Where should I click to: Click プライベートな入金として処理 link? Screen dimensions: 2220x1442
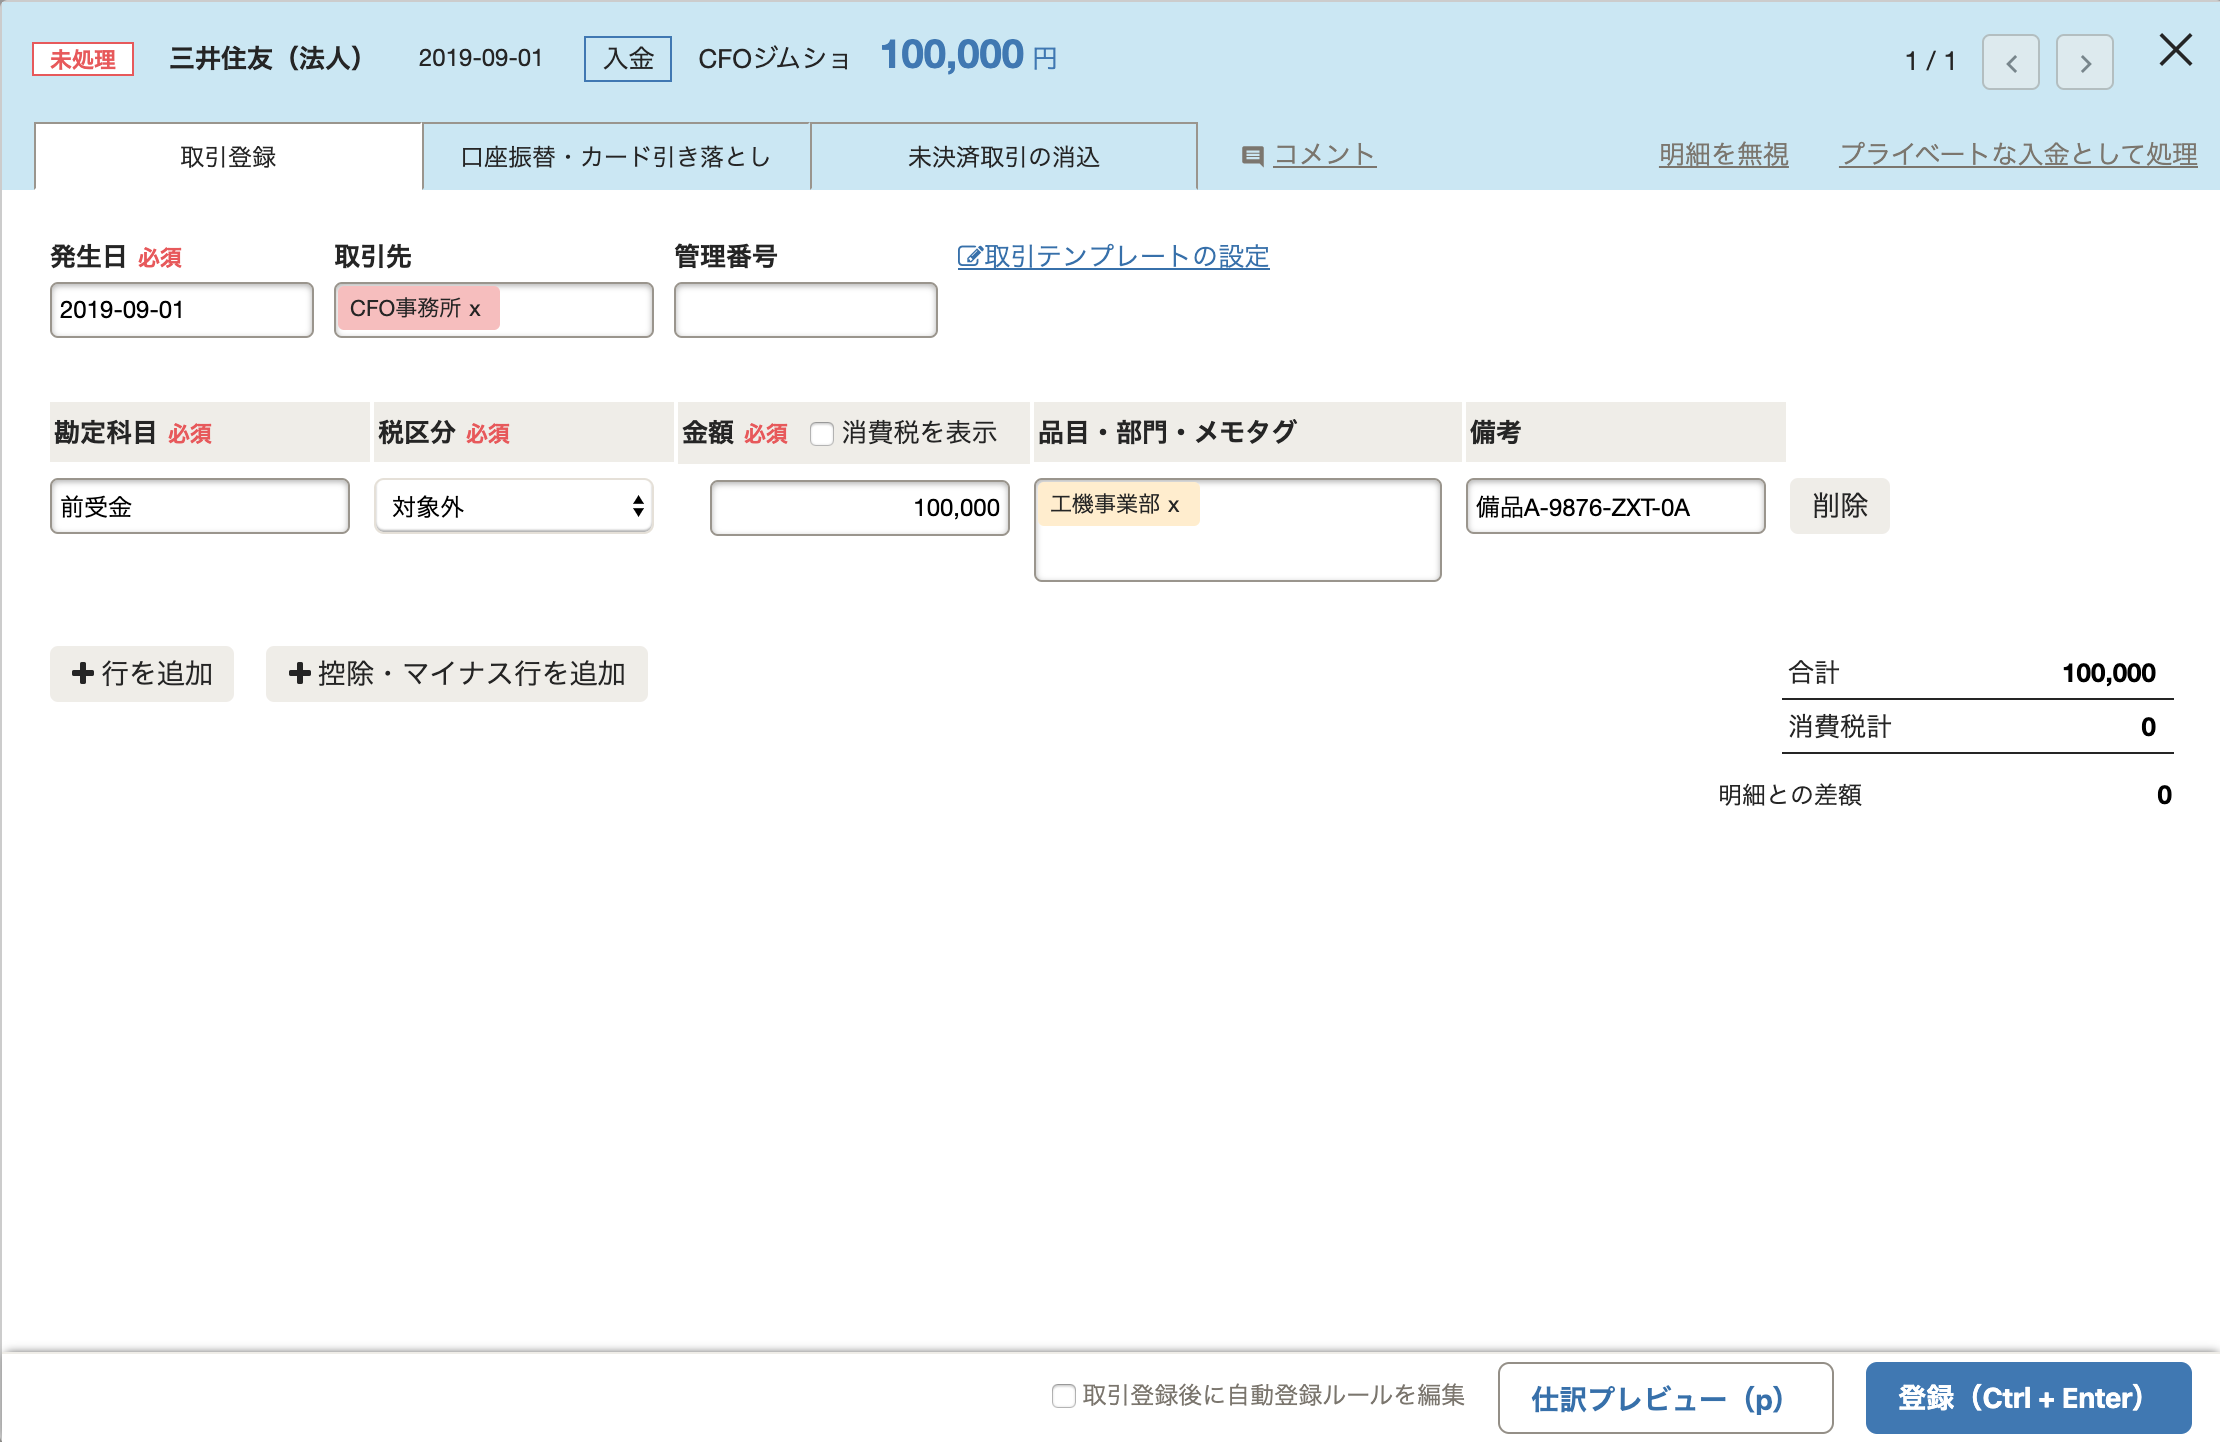(x=2018, y=154)
